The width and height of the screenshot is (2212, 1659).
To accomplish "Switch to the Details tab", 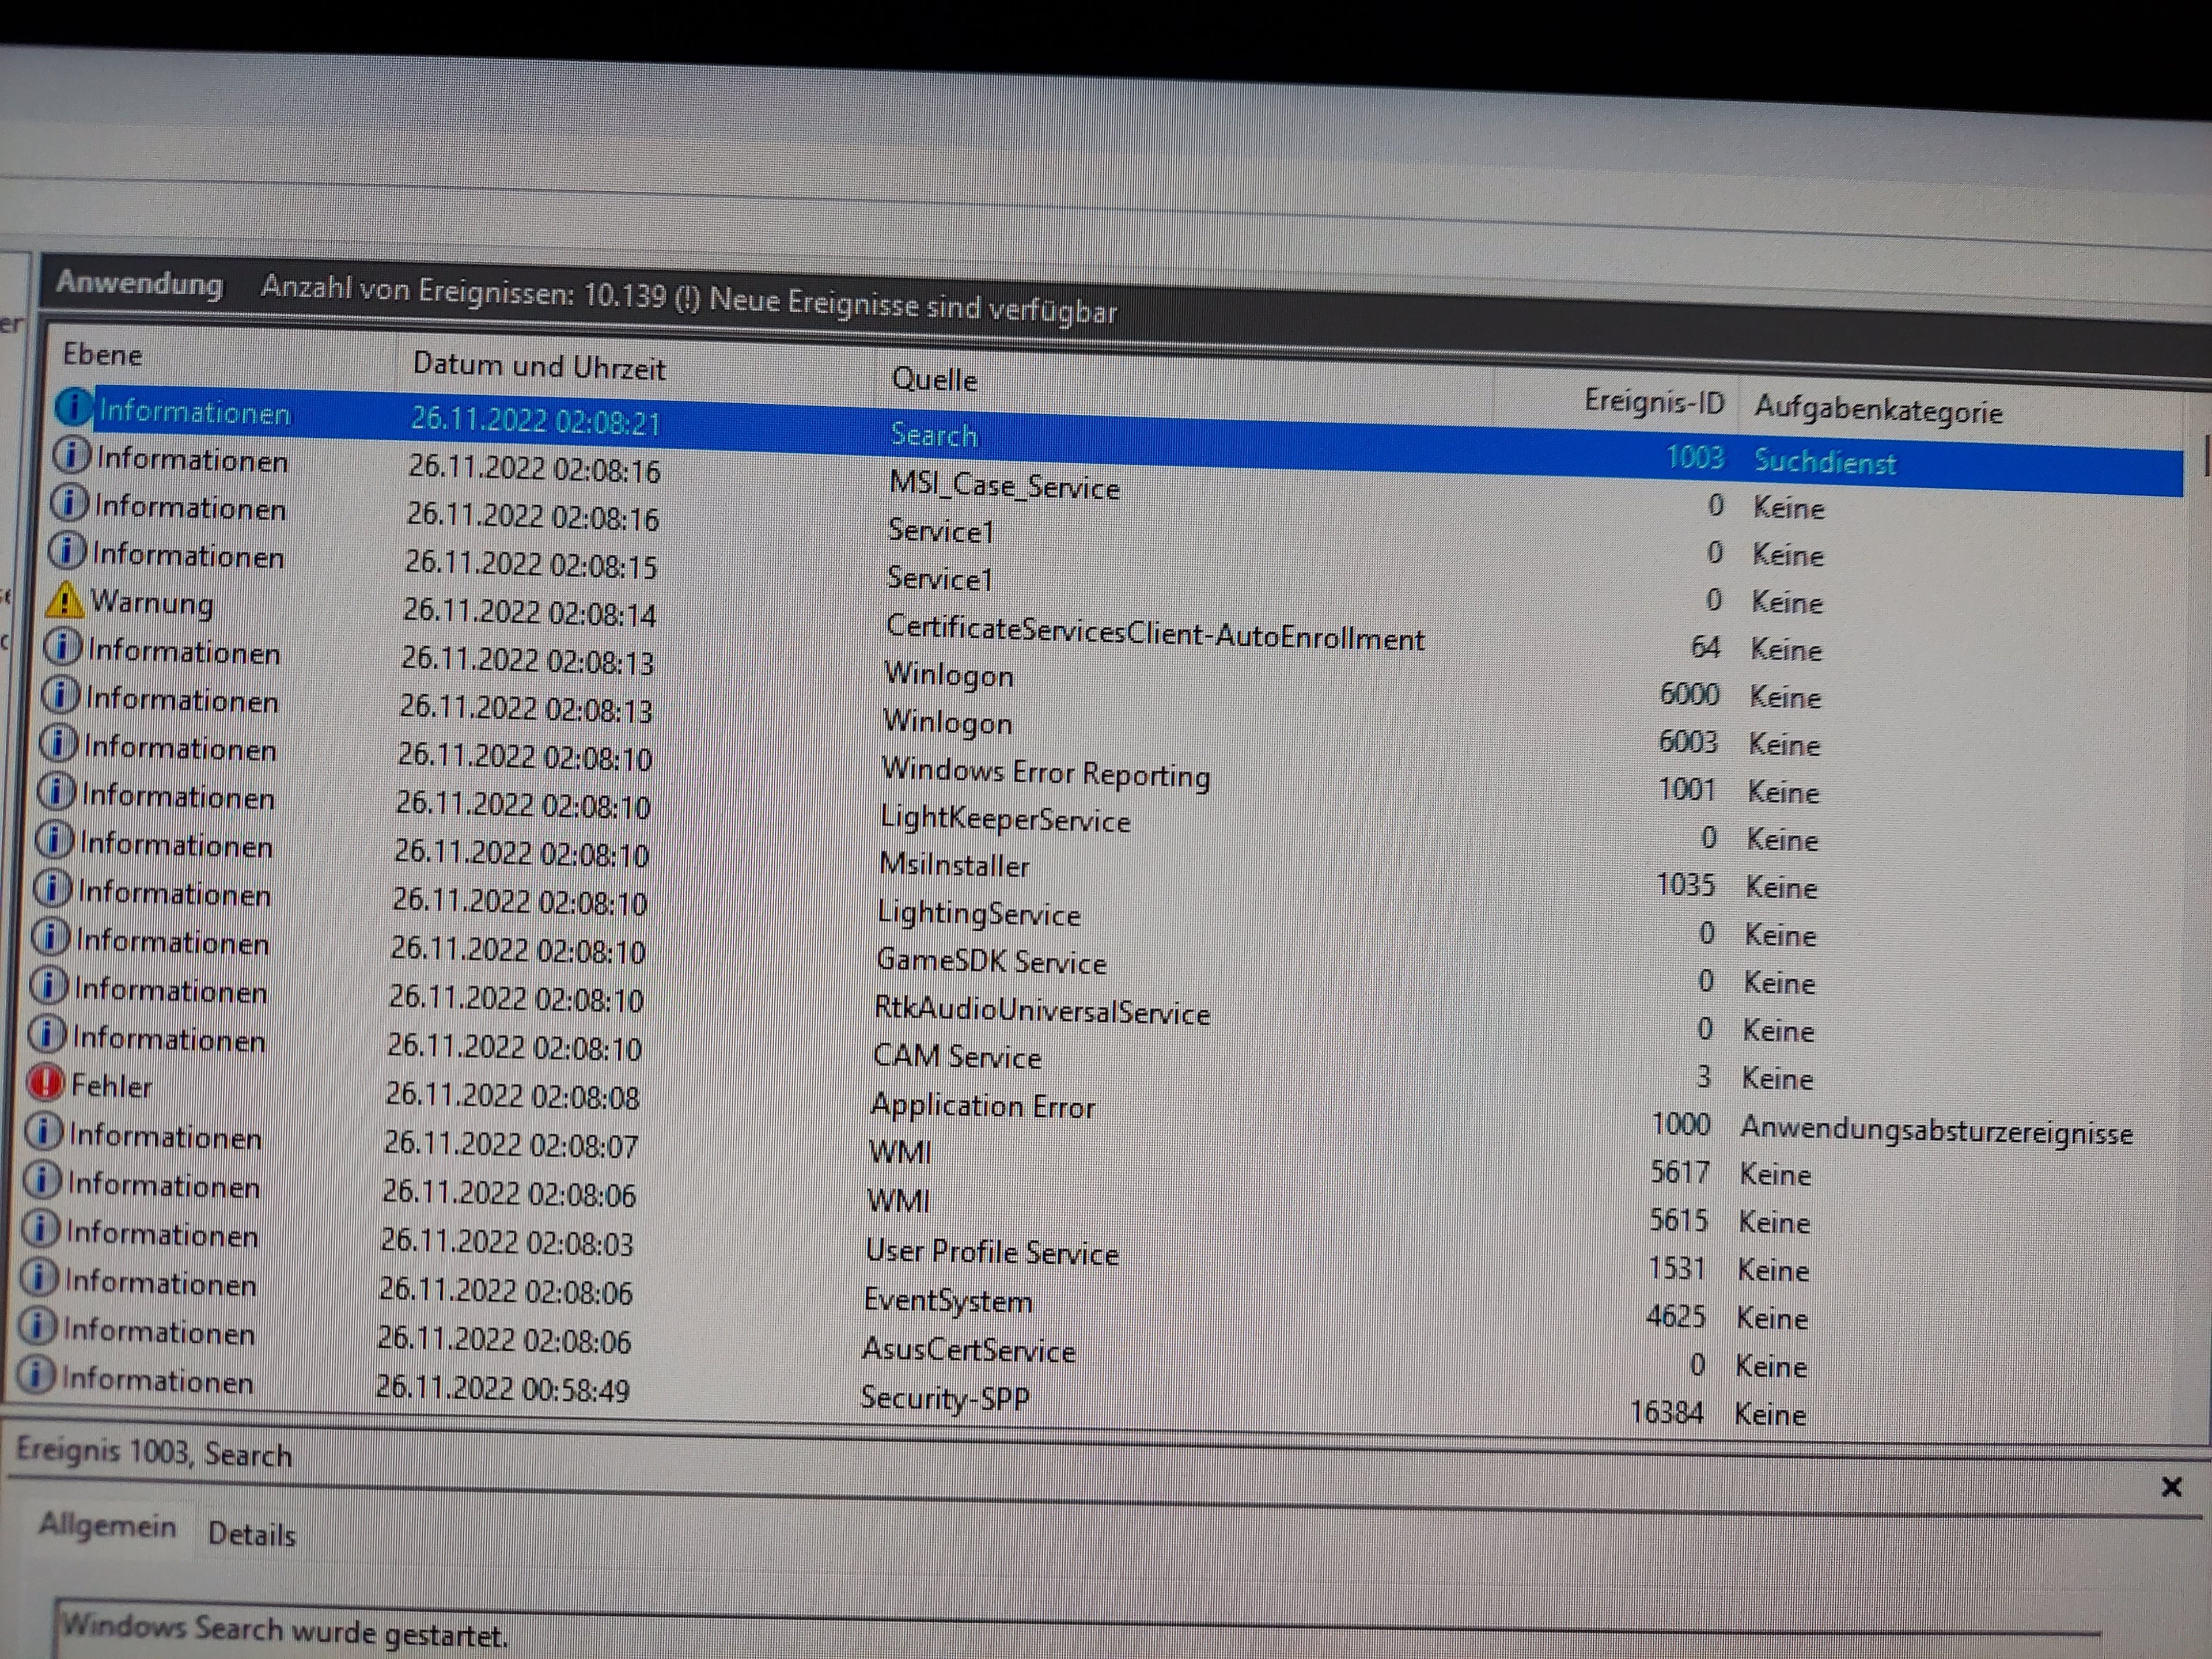I will point(252,1534).
